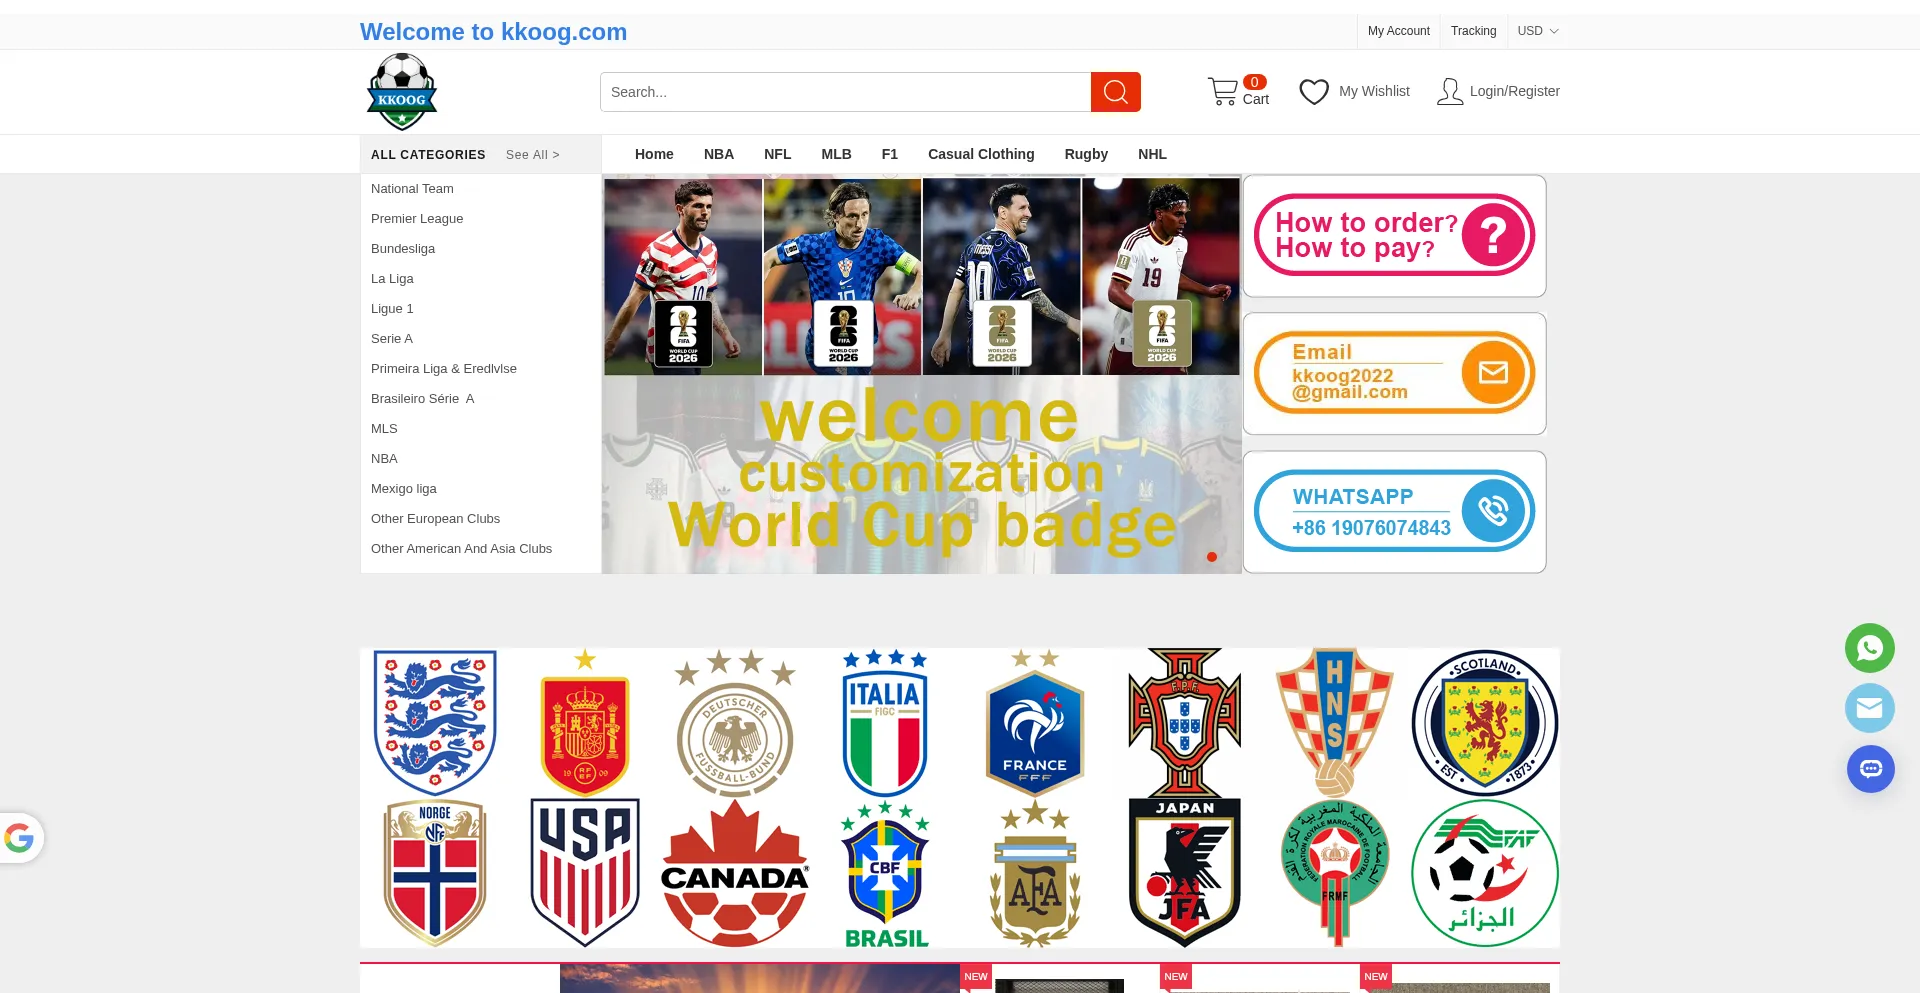
Task: Open the Home menu item
Action: tap(654, 154)
